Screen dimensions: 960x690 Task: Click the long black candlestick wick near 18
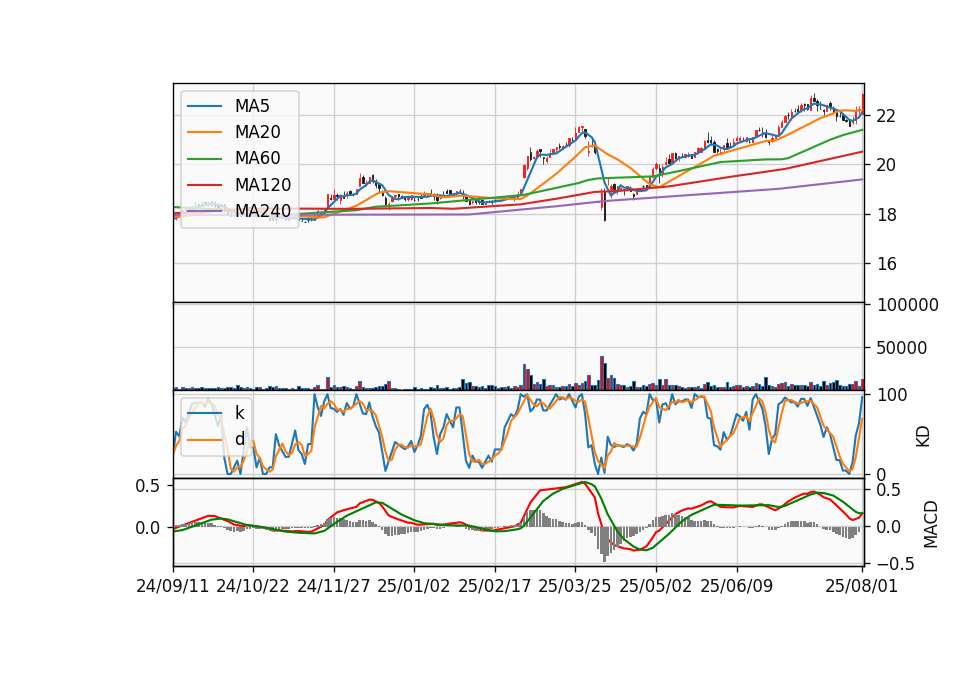(x=605, y=206)
